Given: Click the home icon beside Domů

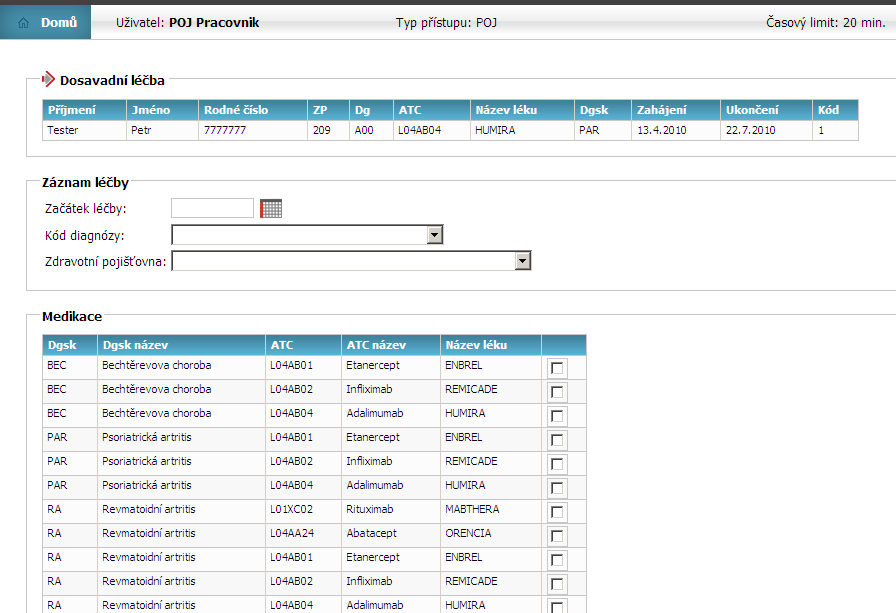Looking at the screenshot, I should [23, 23].
